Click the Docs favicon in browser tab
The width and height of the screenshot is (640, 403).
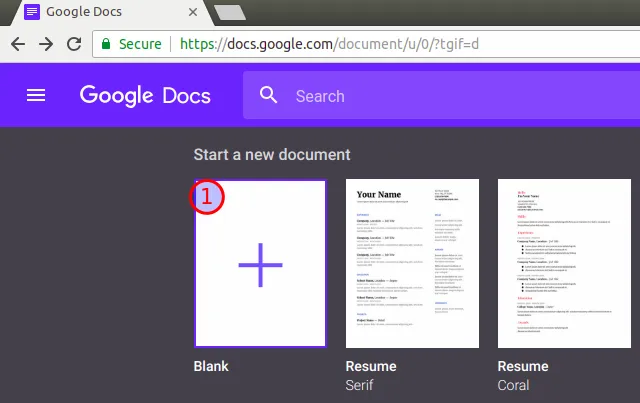click(31, 13)
